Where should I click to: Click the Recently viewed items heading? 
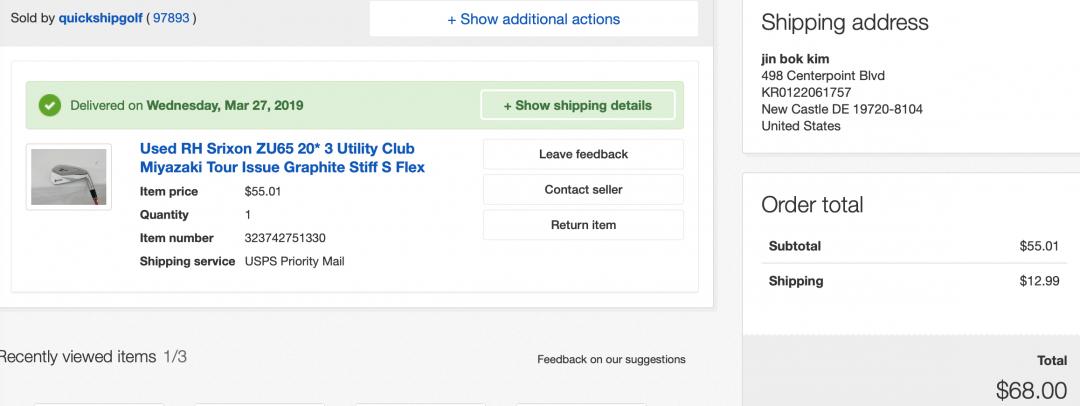(78, 357)
